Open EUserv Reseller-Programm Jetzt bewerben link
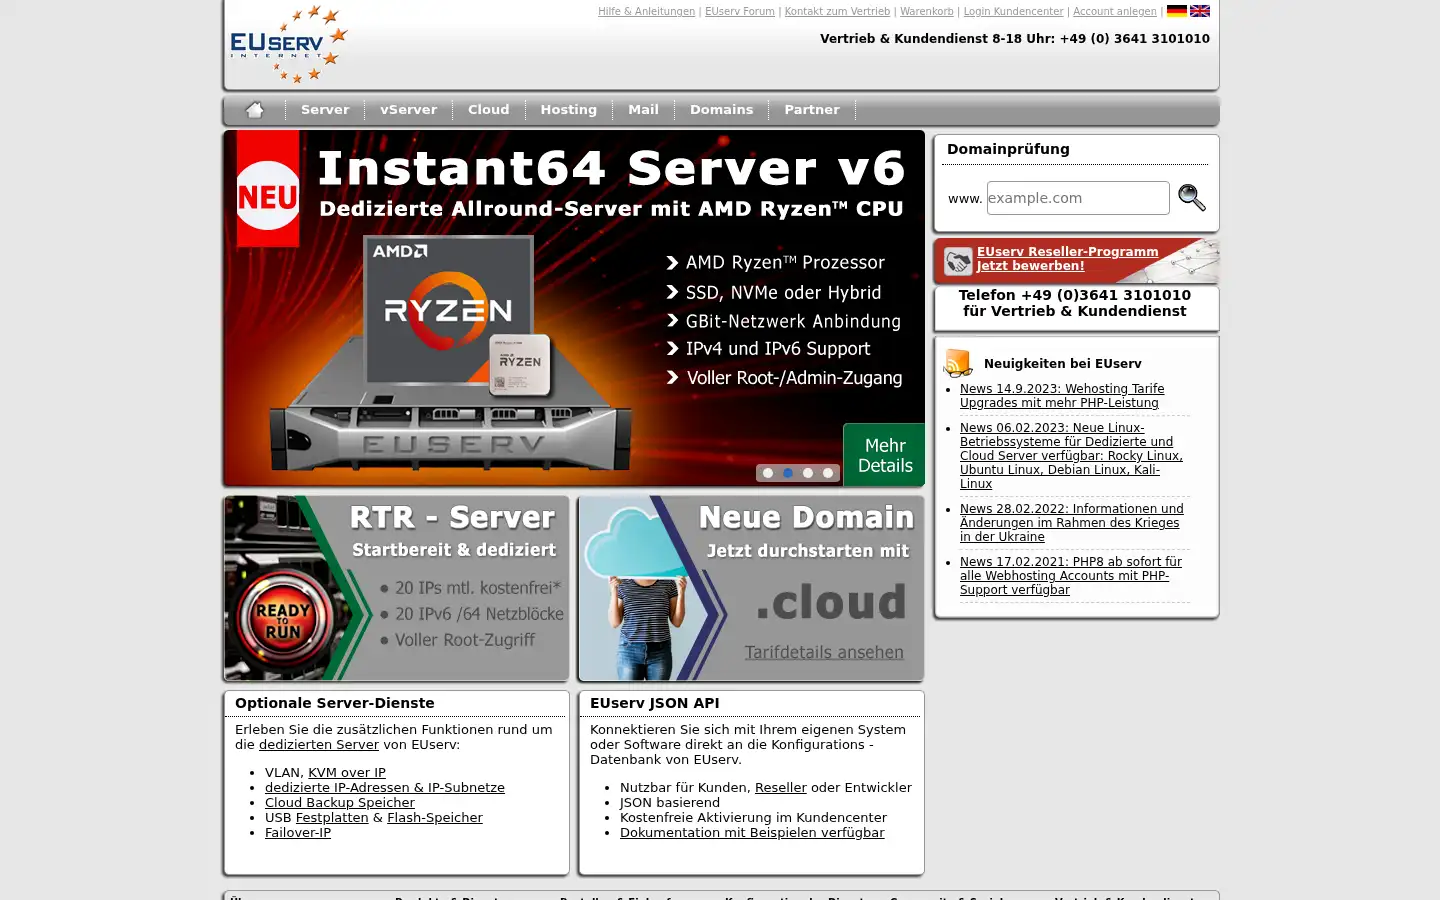Viewport: 1440px width, 900px height. [x=1067, y=259]
